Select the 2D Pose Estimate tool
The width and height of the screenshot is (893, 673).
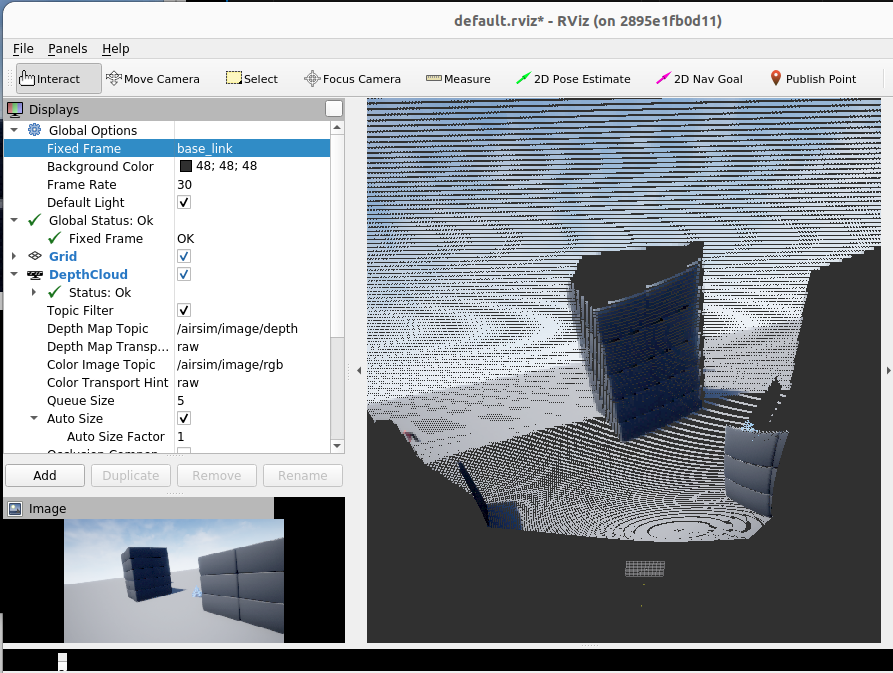[x=573, y=79]
